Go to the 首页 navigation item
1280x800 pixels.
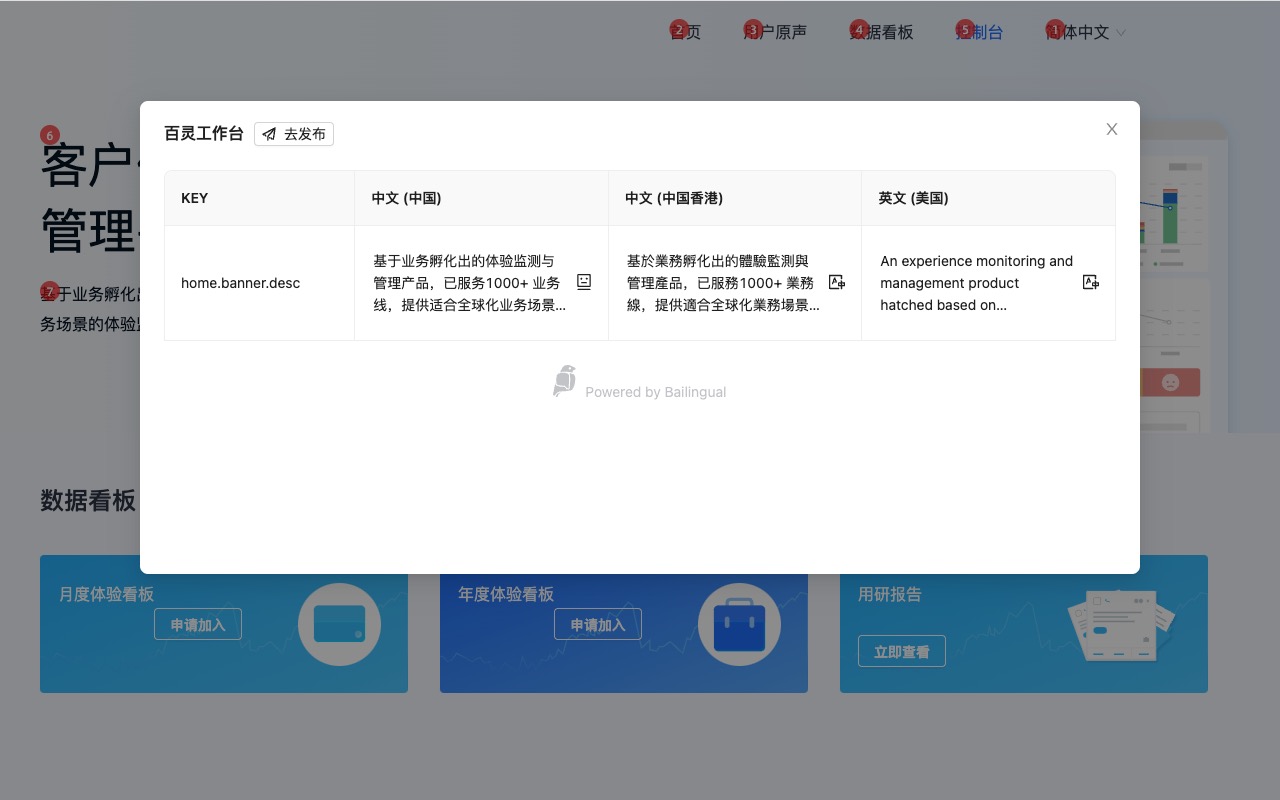(686, 31)
